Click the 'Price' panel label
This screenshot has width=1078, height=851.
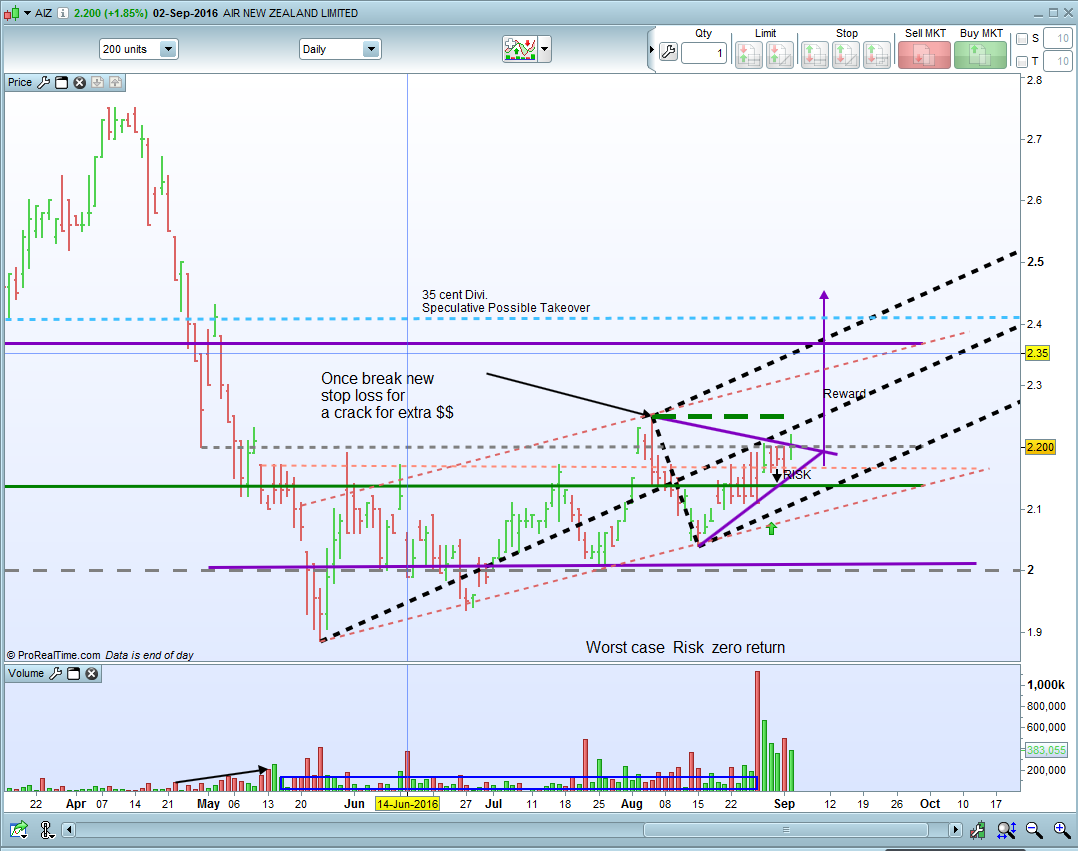pyautogui.click(x=20, y=82)
